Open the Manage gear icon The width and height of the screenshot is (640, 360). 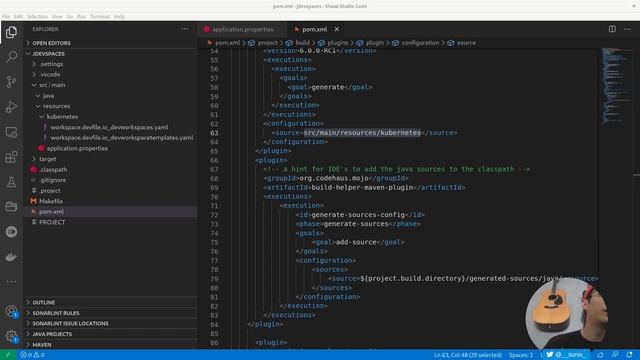point(11,336)
